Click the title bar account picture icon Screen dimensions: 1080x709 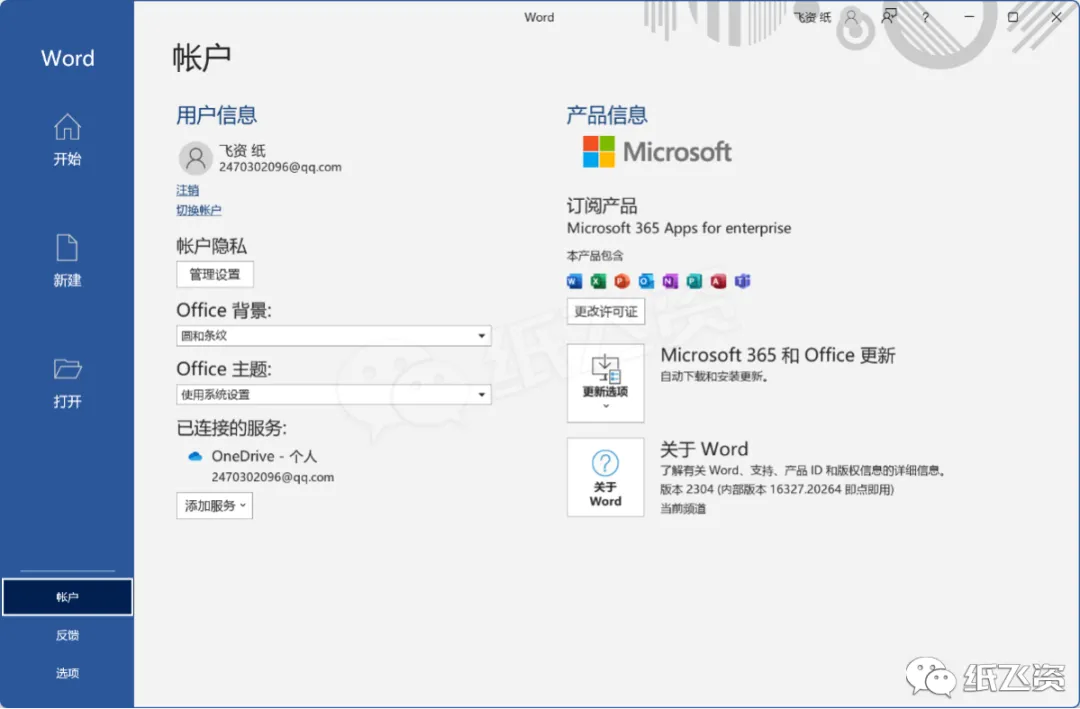(x=852, y=17)
